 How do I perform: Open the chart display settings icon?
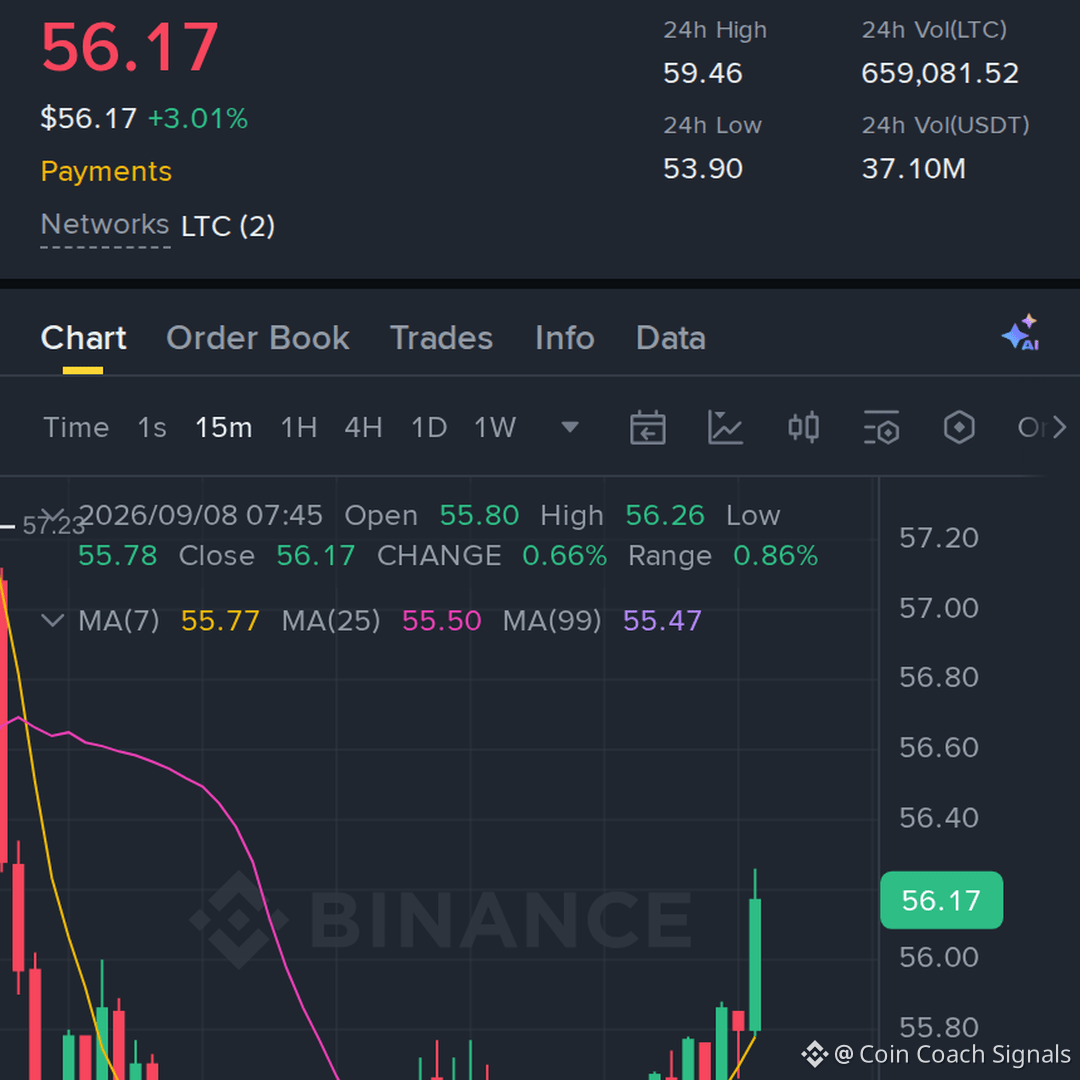point(881,427)
